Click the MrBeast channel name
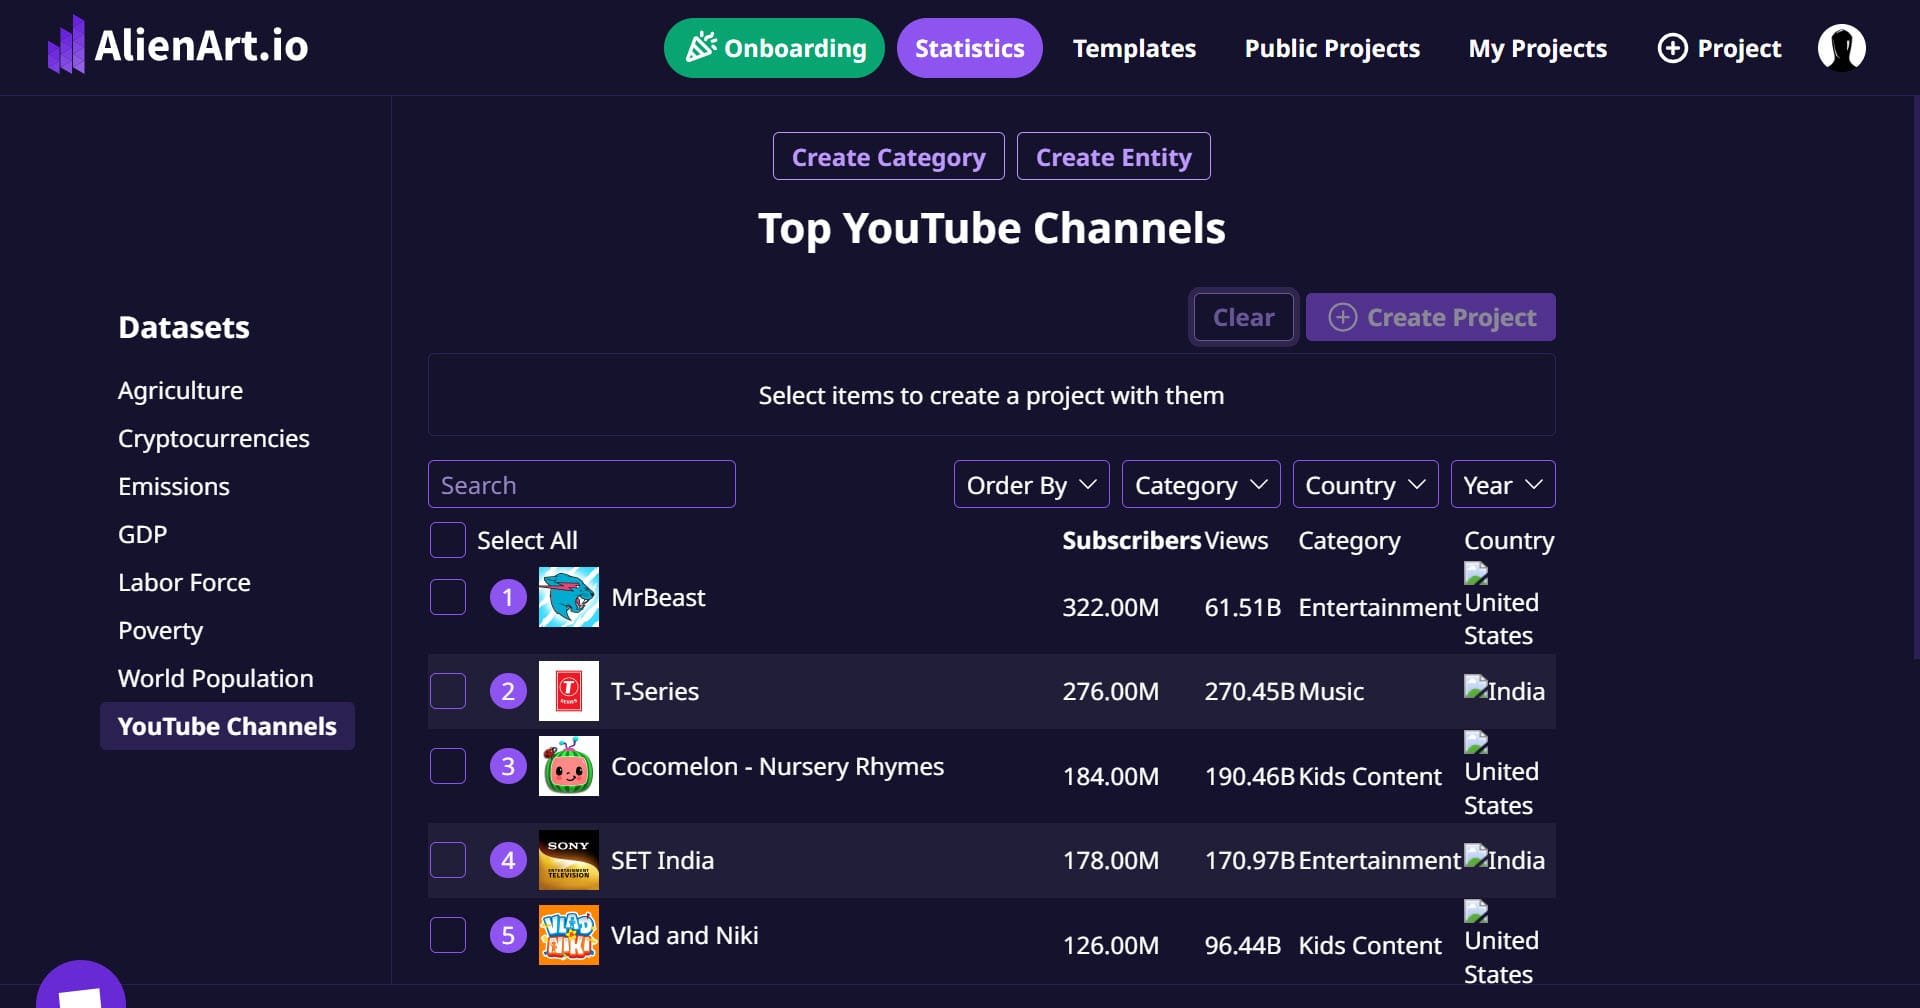Viewport: 1920px width, 1008px height. pyautogui.click(x=658, y=597)
